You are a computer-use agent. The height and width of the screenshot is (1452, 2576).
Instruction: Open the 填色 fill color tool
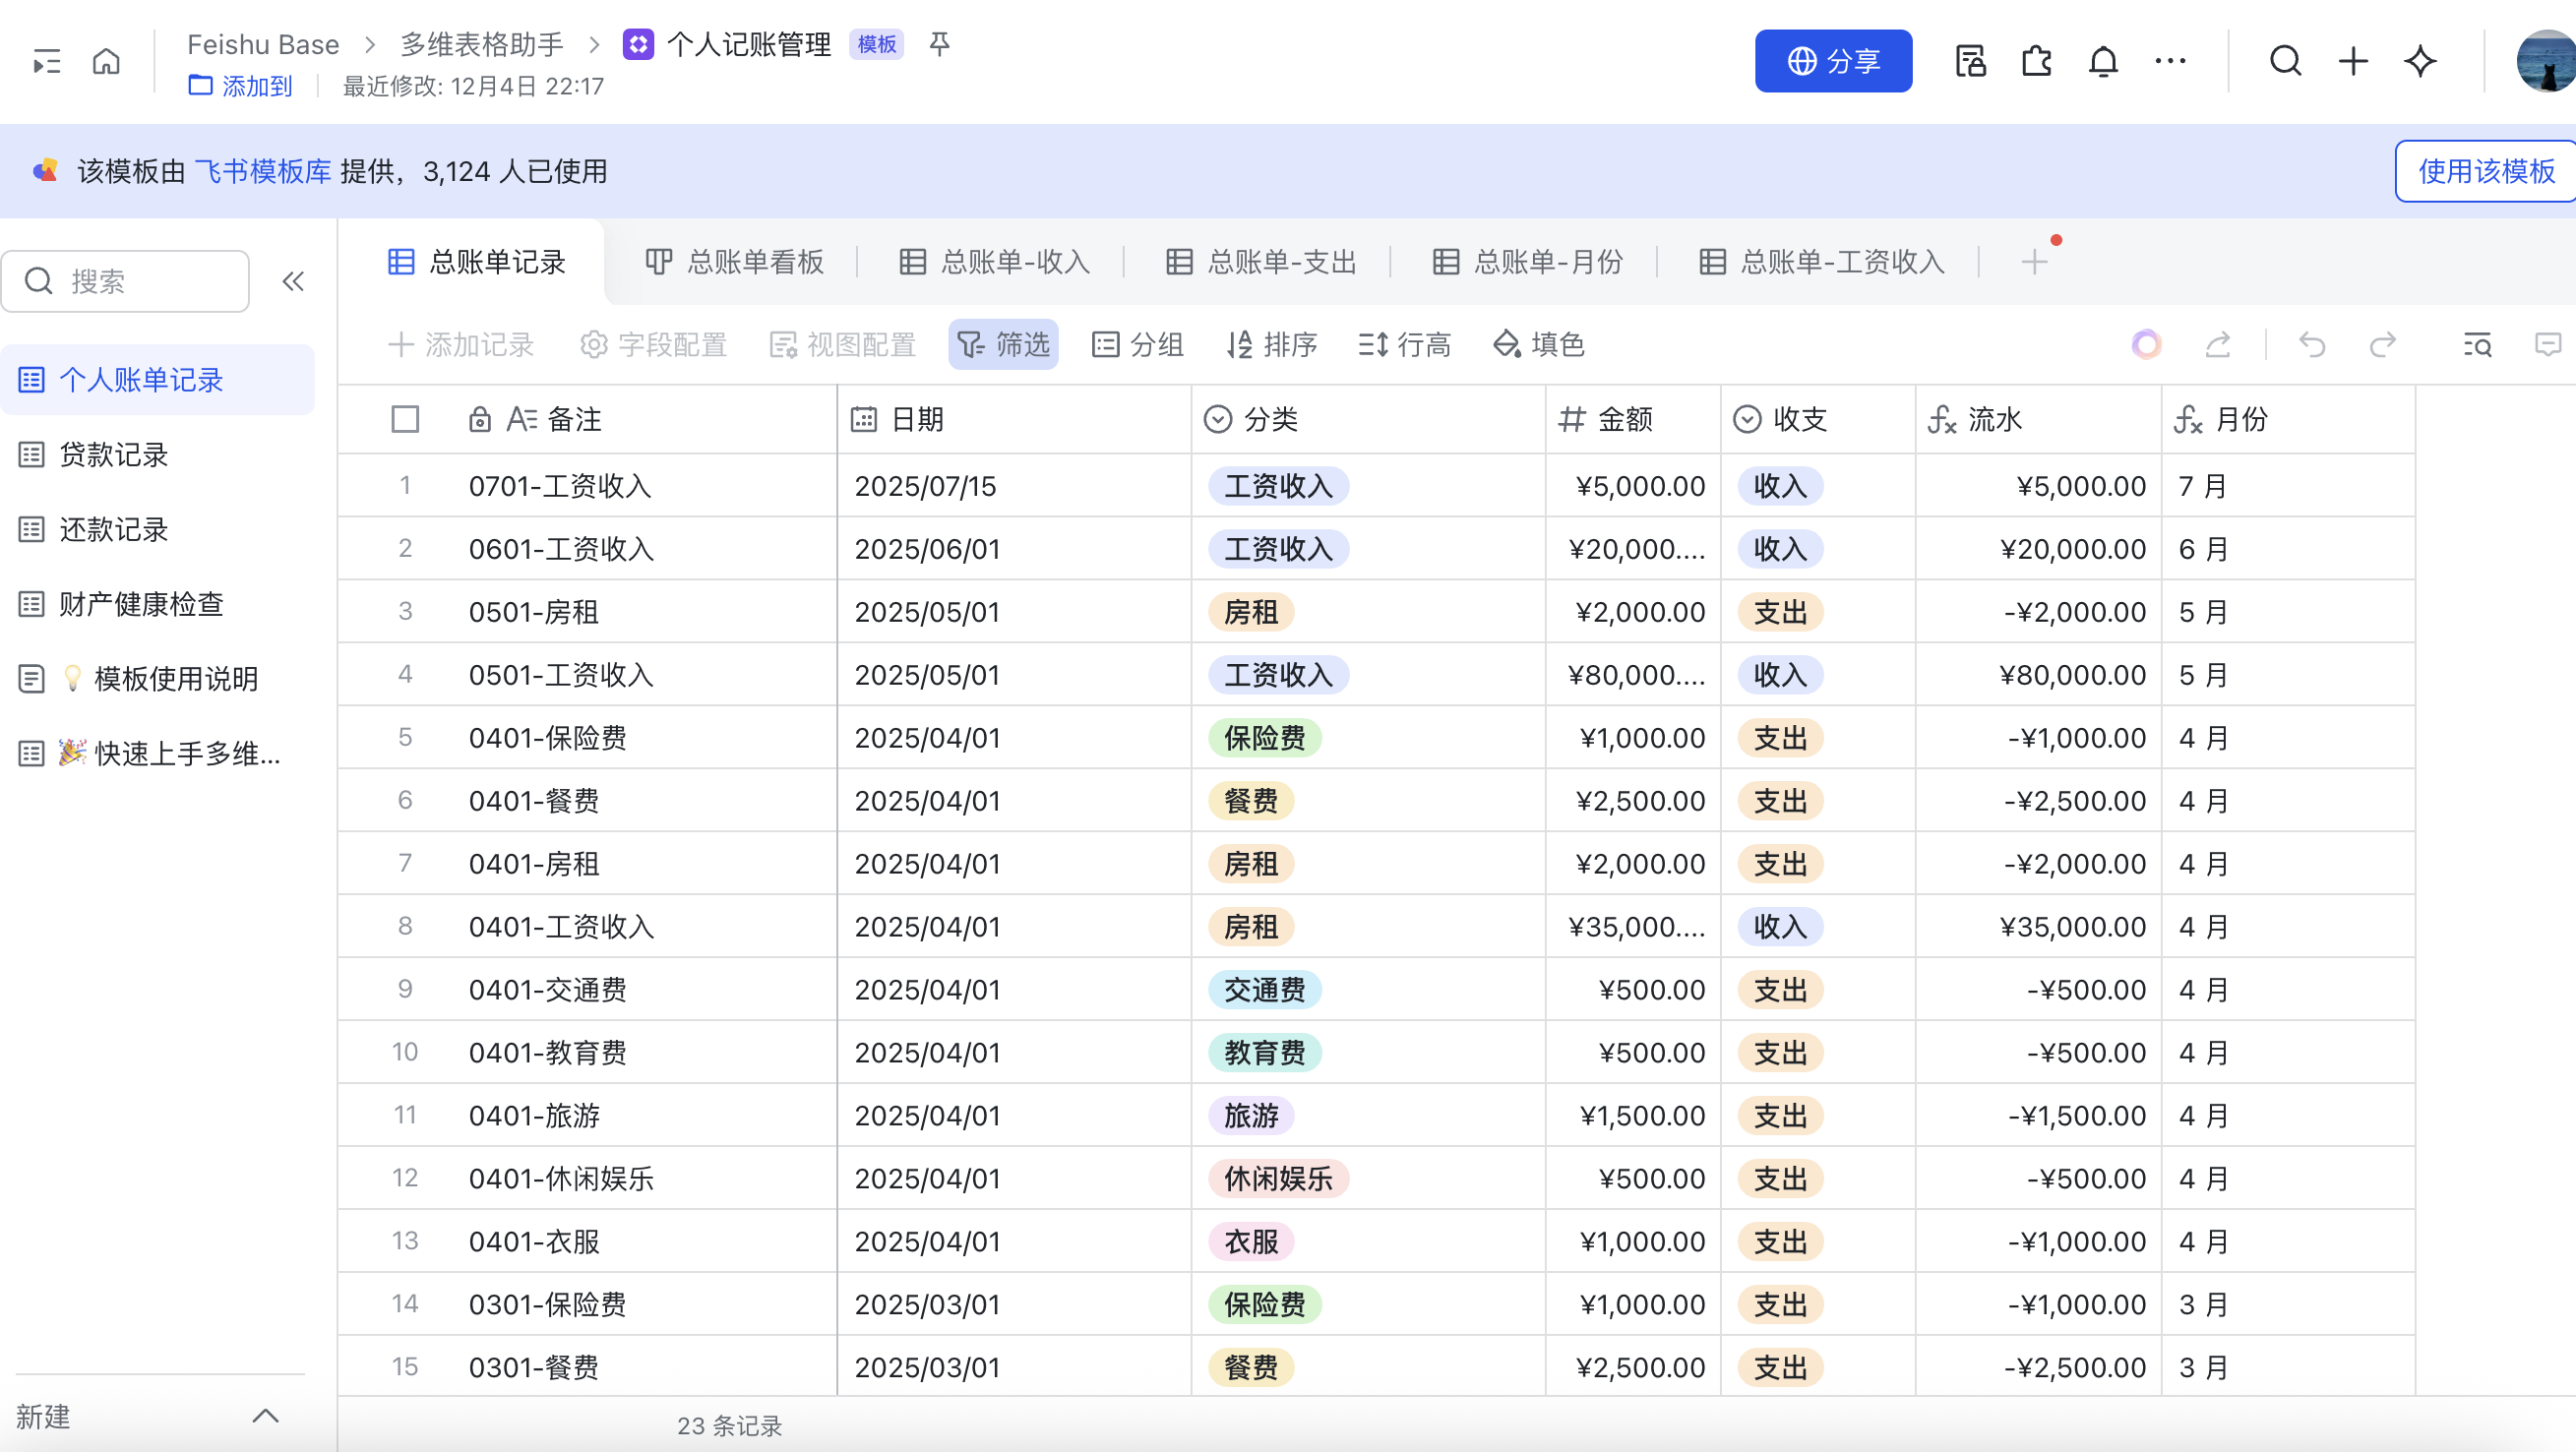point(1539,345)
